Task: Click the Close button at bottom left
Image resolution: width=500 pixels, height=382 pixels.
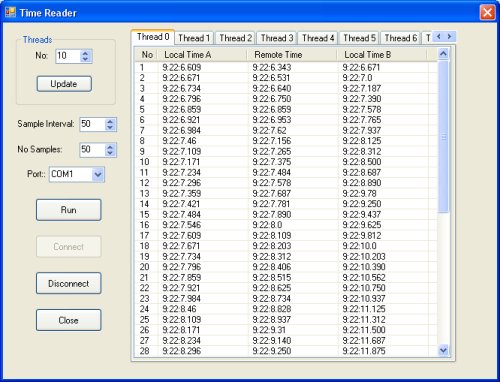Action: 68,320
